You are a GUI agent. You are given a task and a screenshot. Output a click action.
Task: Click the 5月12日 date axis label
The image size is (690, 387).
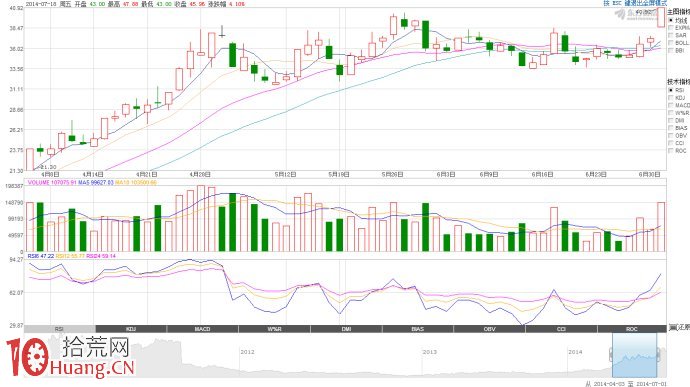[x=285, y=174]
